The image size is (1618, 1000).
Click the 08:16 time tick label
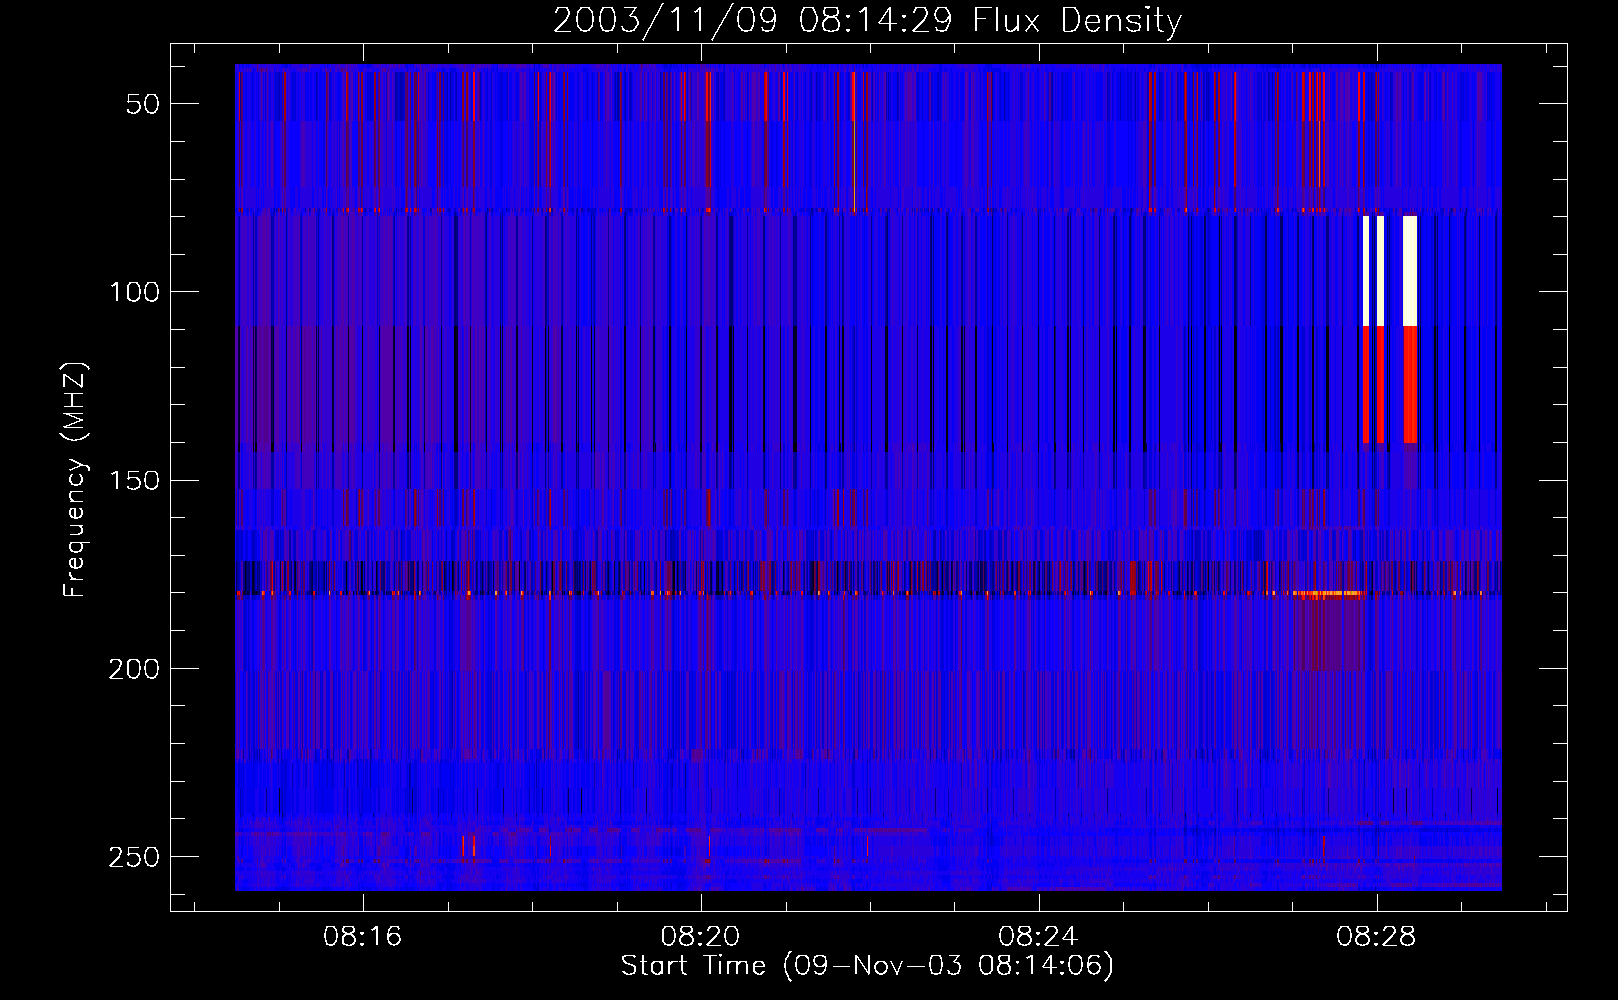(362, 936)
